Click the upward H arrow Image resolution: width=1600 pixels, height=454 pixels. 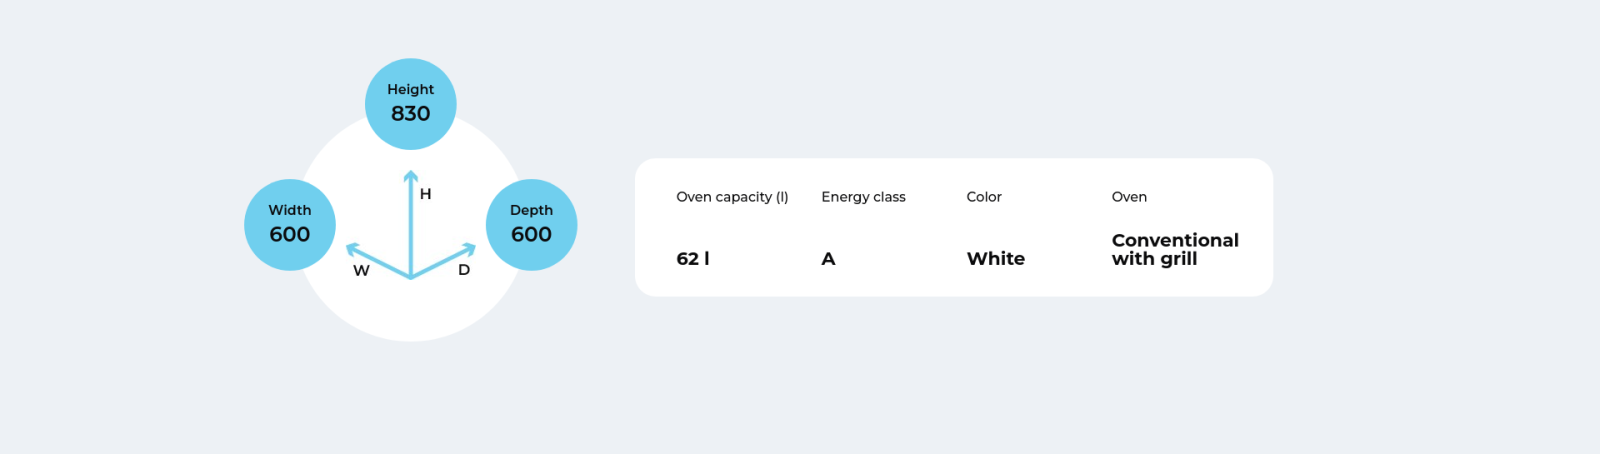pyautogui.click(x=411, y=224)
